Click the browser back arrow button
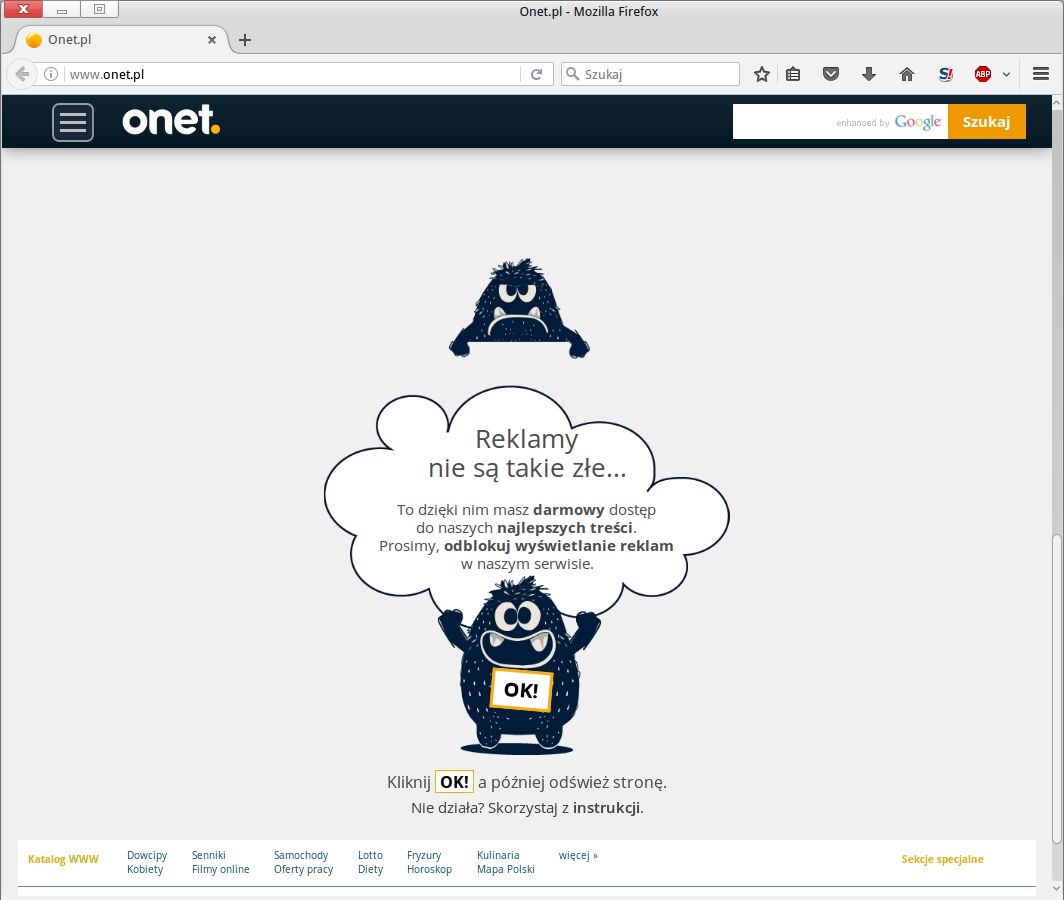This screenshot has width=1064, height=900. (22, 74)
